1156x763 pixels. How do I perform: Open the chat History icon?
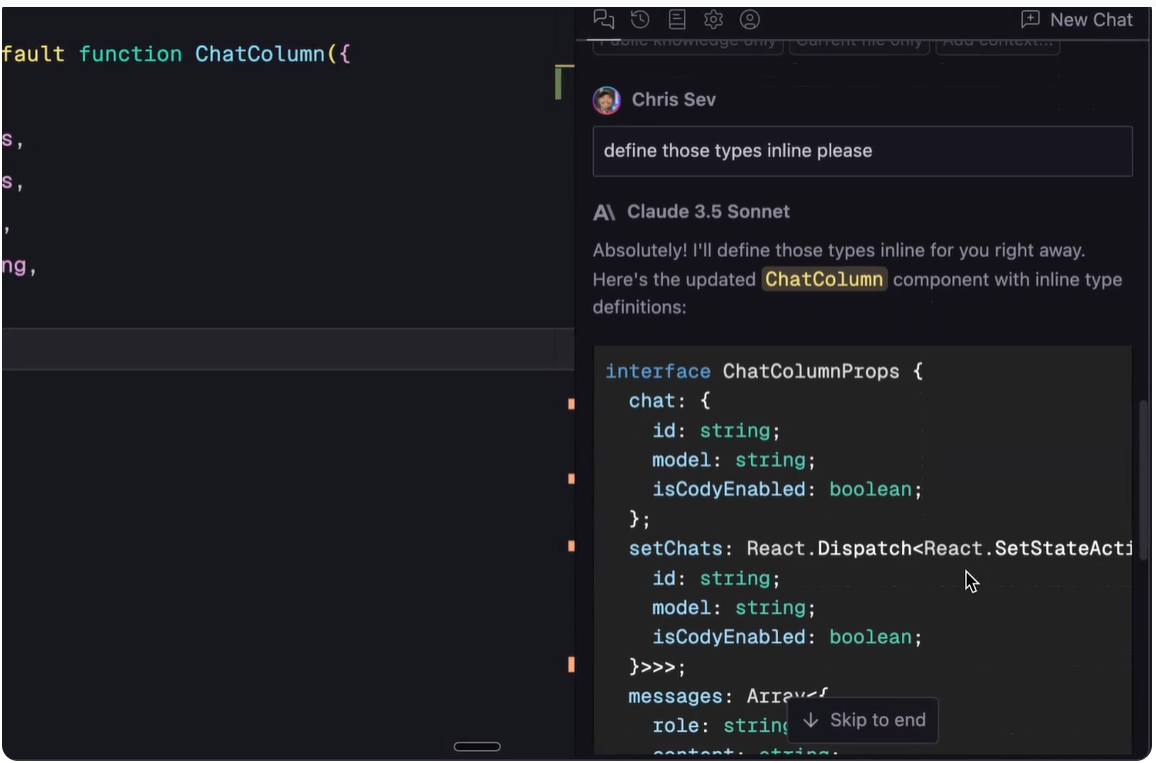640,19
